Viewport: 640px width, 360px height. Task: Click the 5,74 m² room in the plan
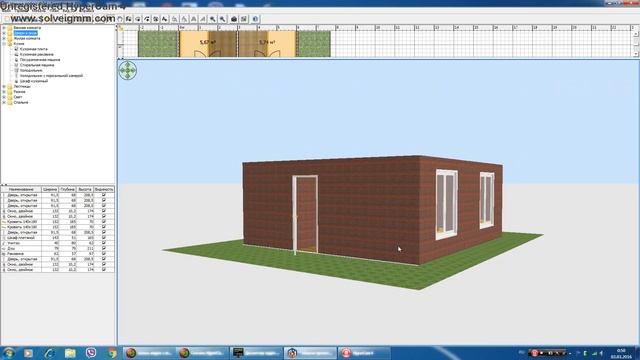(x=267, y=44)
